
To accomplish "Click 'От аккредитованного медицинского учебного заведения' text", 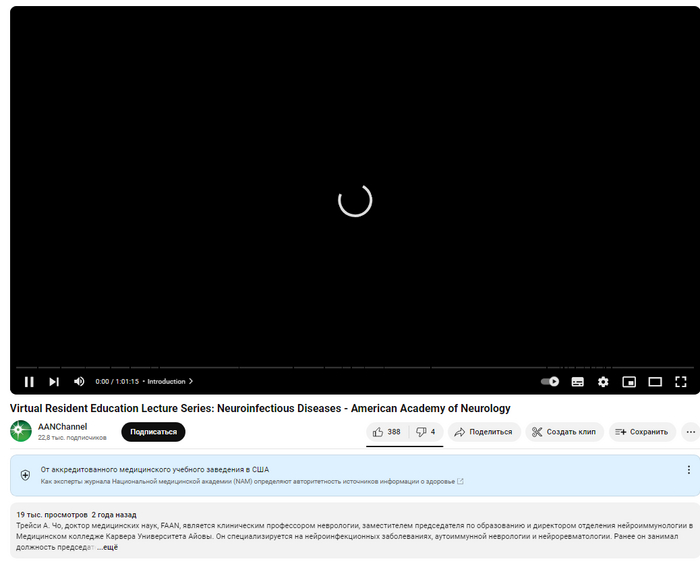I will click(155, 470).
